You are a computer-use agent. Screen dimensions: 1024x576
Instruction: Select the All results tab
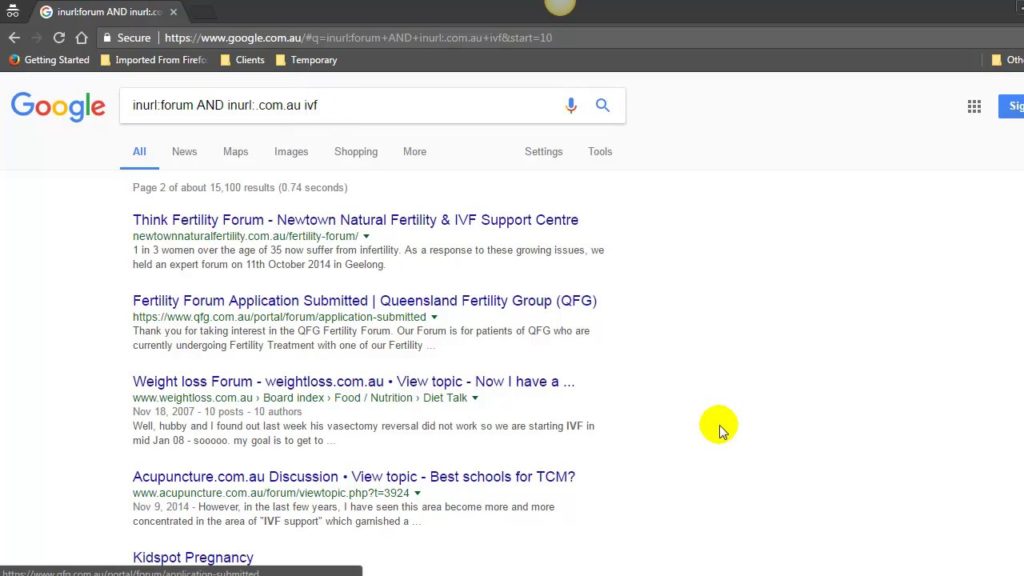139,152
